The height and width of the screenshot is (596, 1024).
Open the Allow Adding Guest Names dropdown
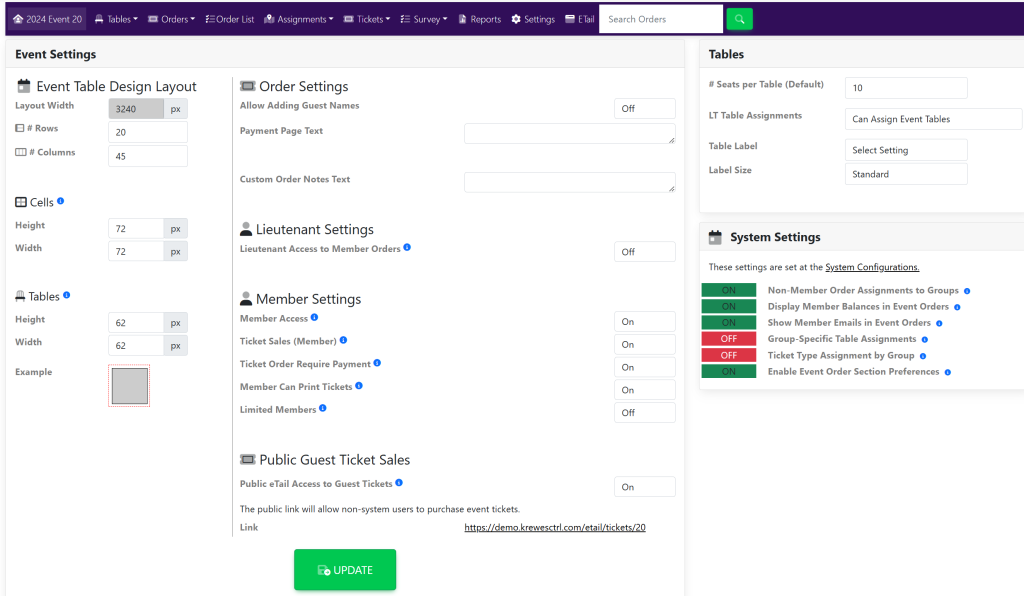click(644, 108)
